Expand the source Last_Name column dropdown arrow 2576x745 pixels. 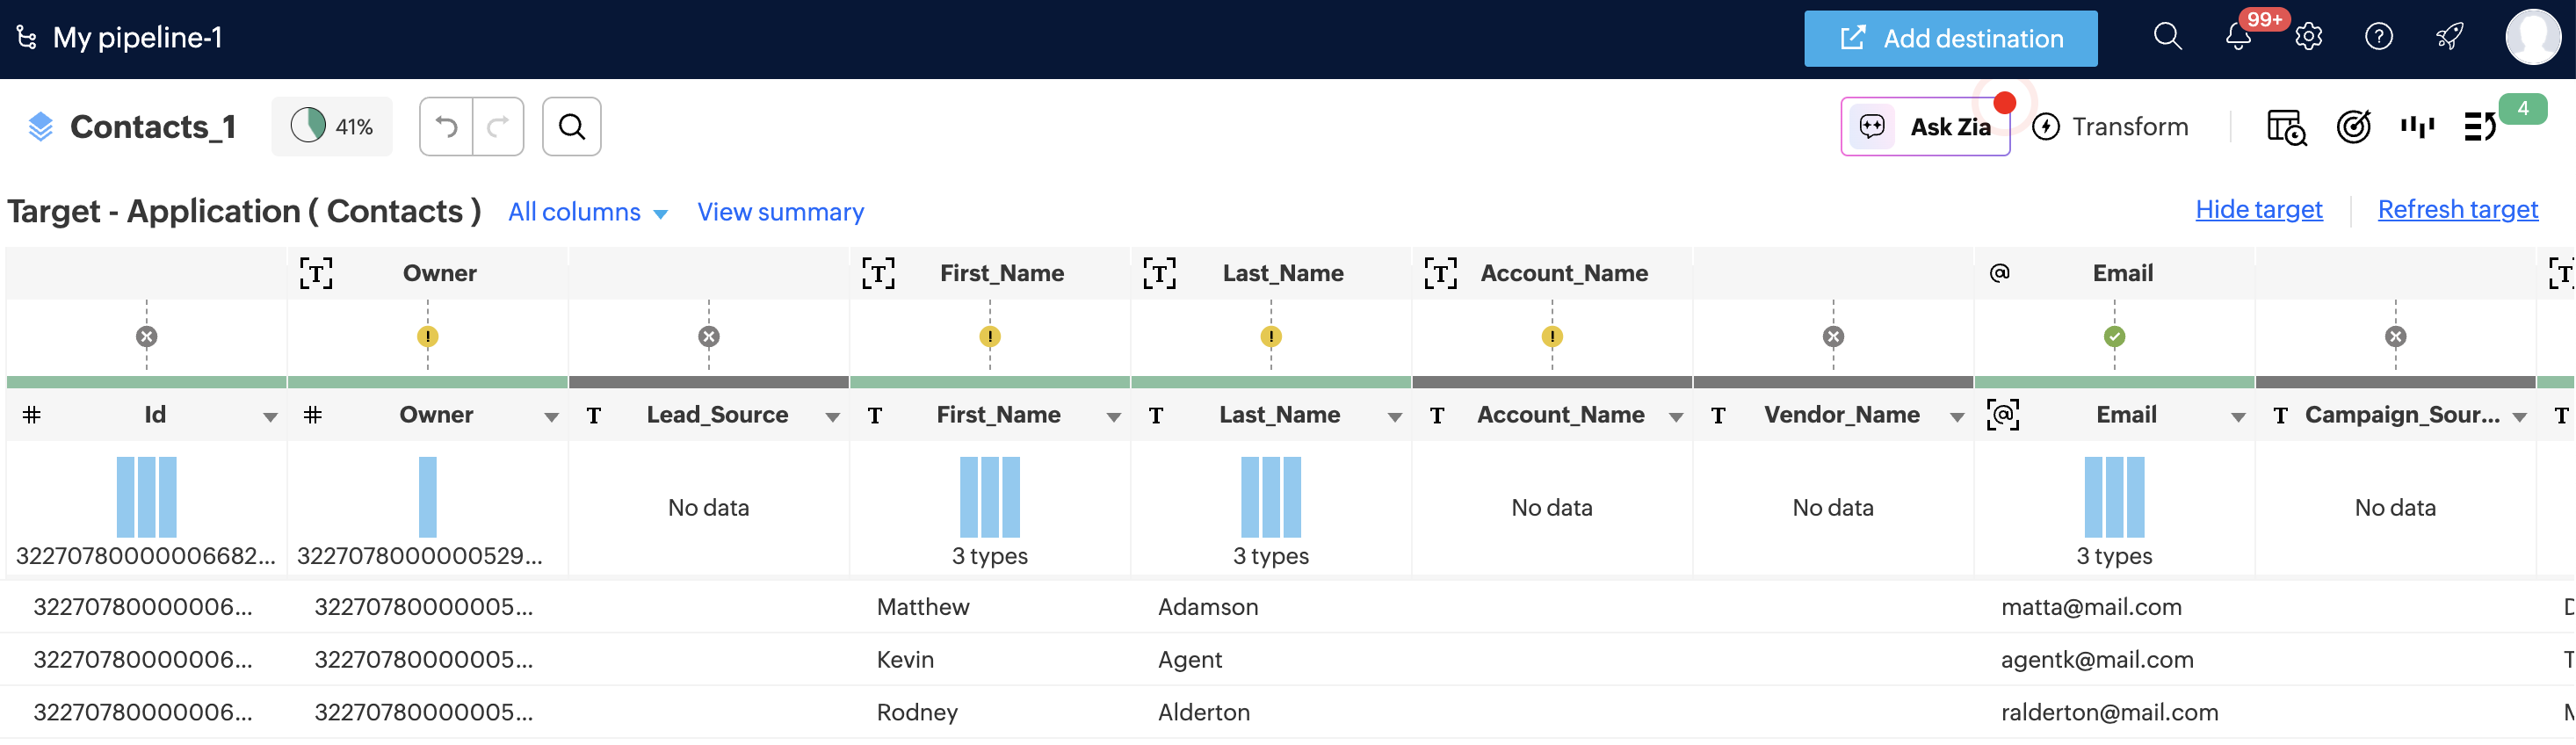[x=1394, y=417]
